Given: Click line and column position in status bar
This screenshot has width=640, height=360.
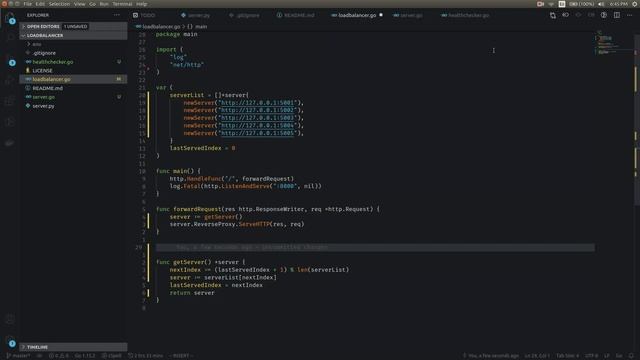Looking at the screenshot, I should [x=537, y=356].
